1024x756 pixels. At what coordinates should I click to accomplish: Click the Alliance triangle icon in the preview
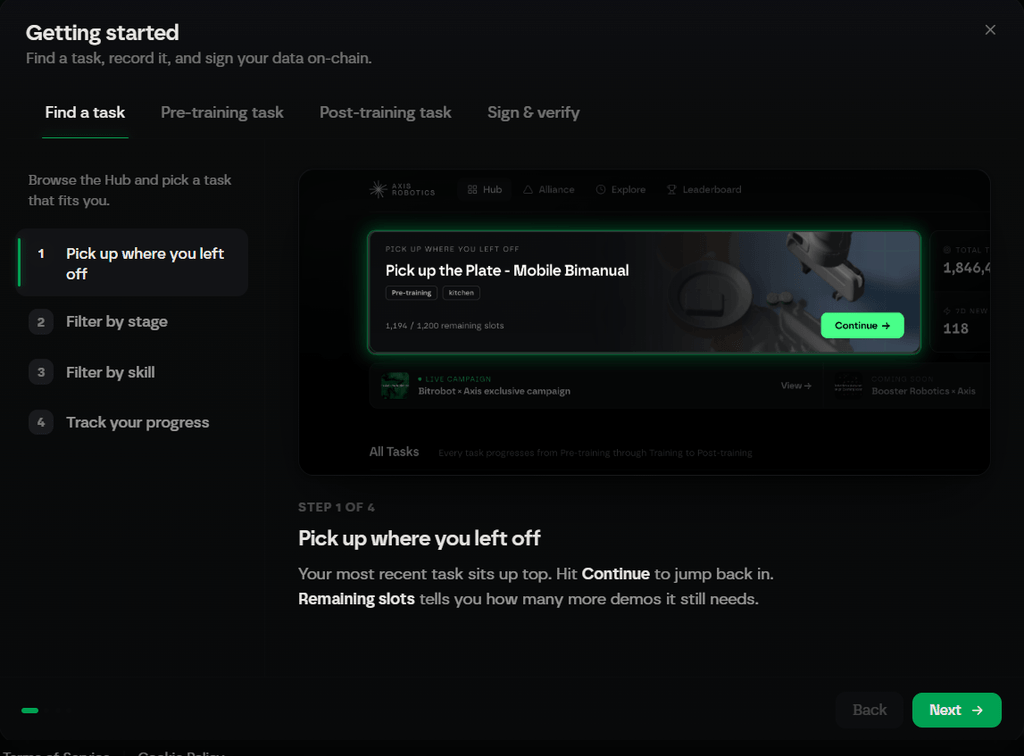(x=528, y=189)
